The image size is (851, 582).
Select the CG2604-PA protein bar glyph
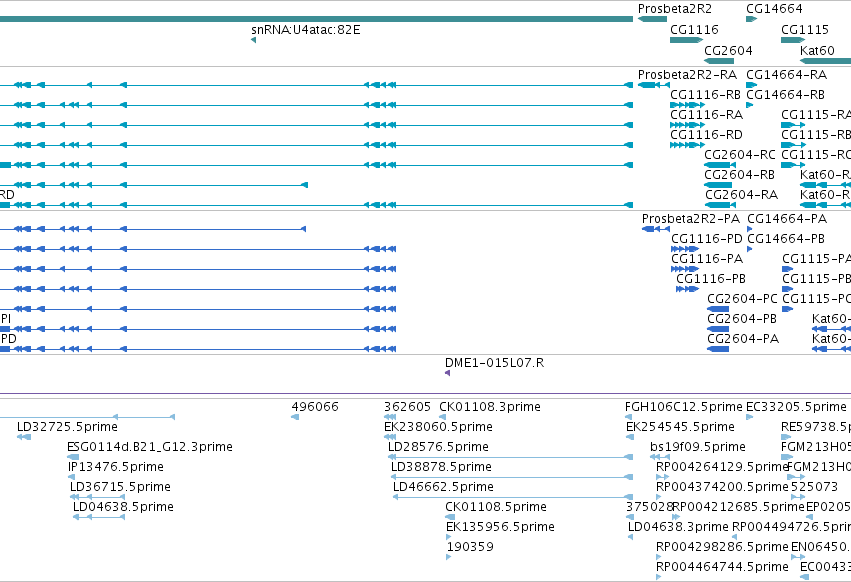[718, 349]
